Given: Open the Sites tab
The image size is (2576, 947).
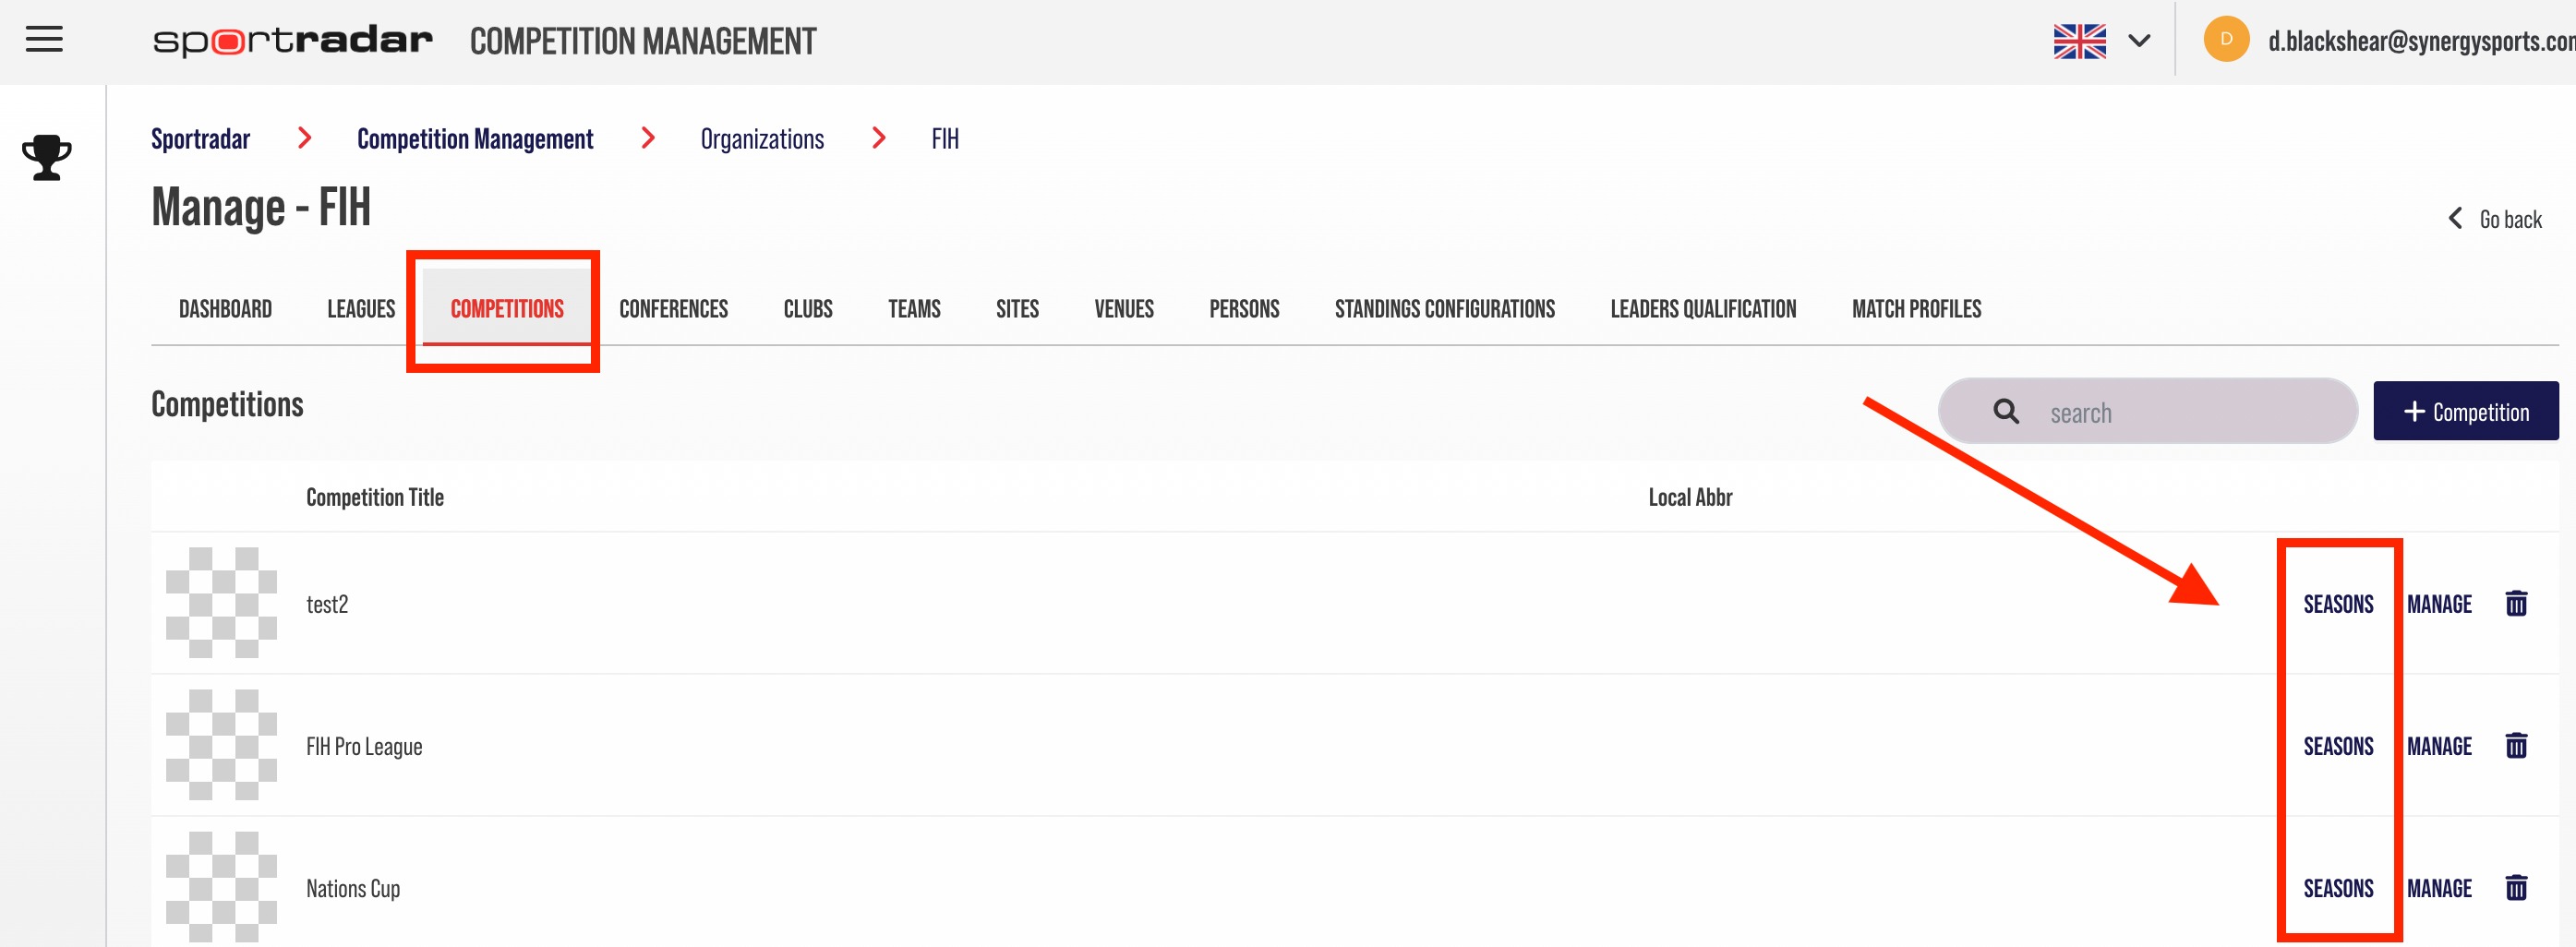Looking at the screenshot, I should point(1017,309).
